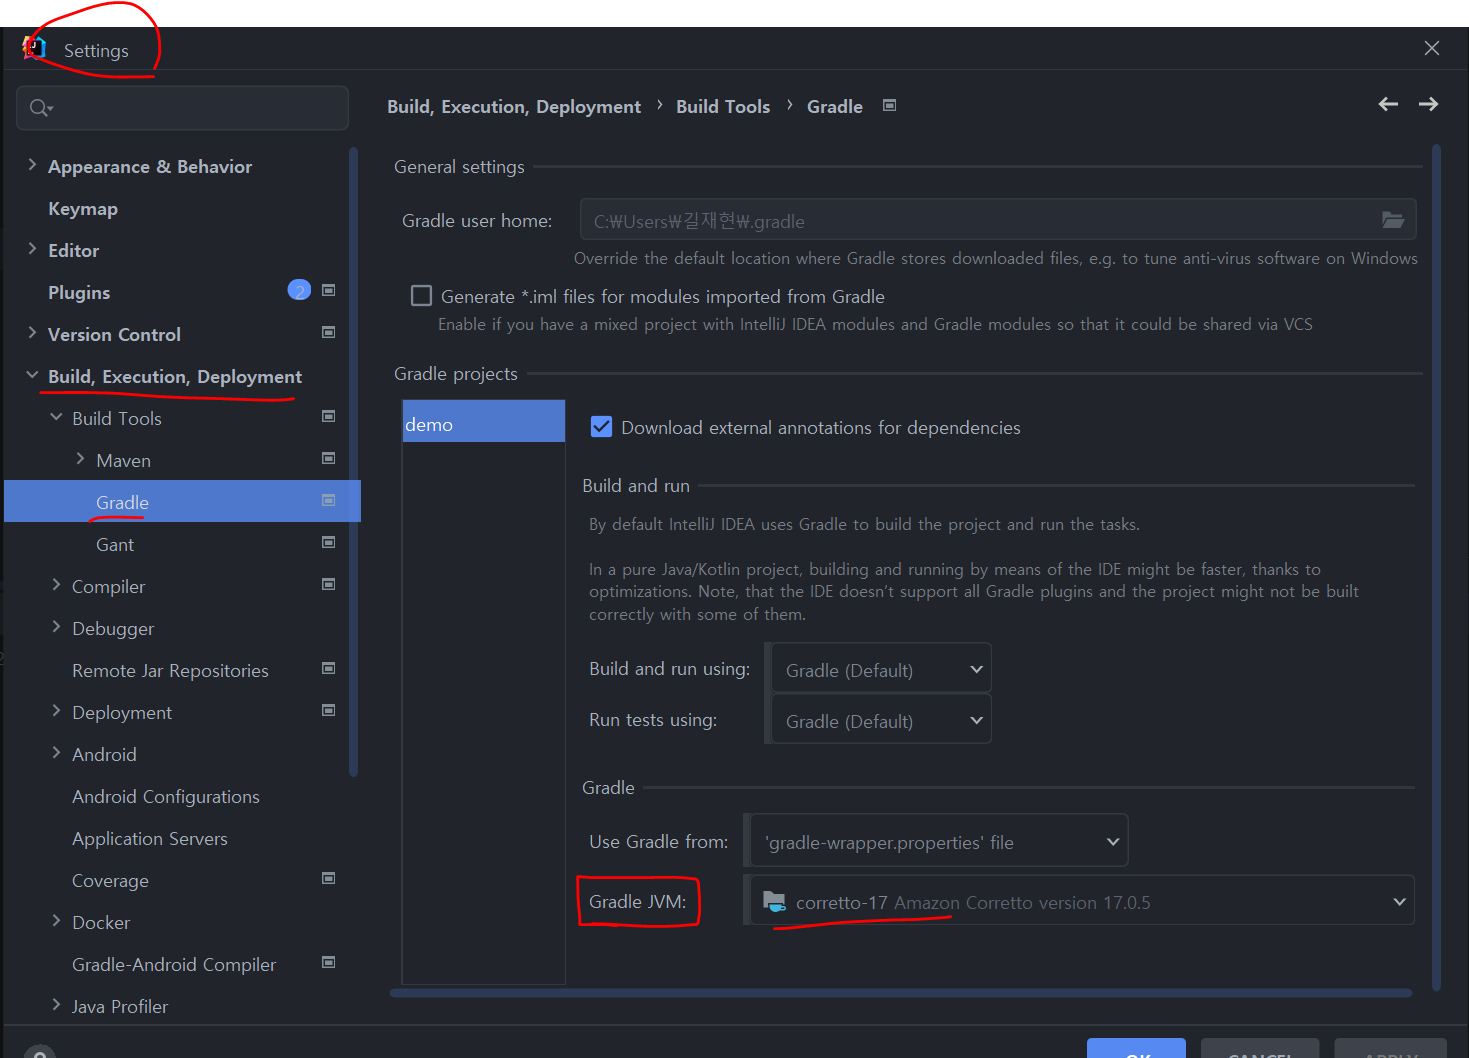
Task: Open the Run tests using dropdown
Action: [x=881, y=720]
